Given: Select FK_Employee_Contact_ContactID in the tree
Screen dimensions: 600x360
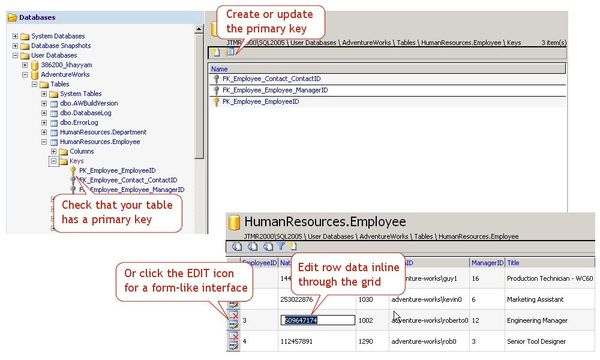Looking at the screenshot, I should click(128, 180).
